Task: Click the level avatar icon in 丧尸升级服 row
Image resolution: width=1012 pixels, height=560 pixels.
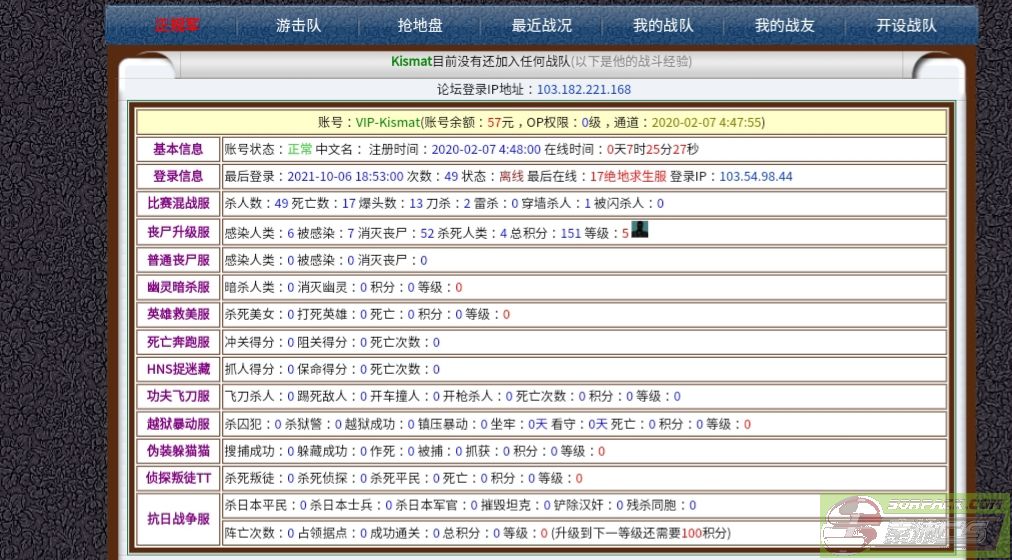Action: pos(640,229)
